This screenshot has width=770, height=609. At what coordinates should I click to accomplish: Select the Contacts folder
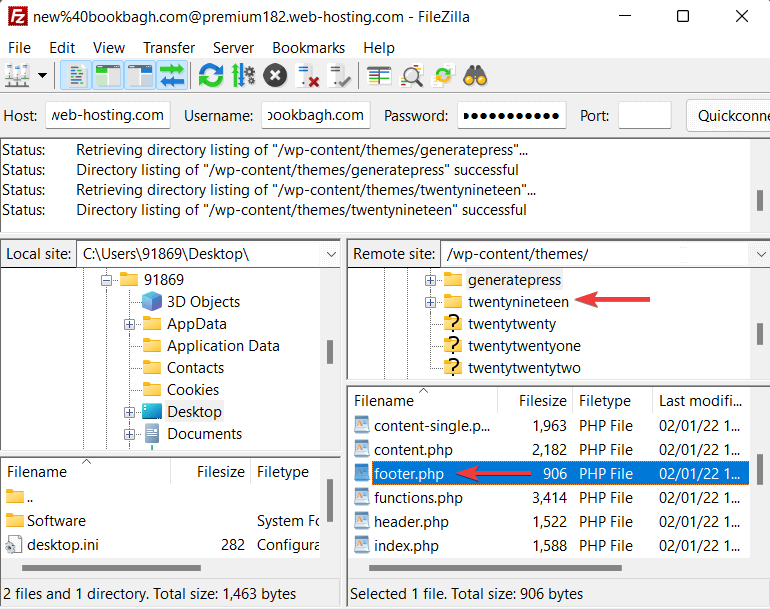[x=195, y=368]
